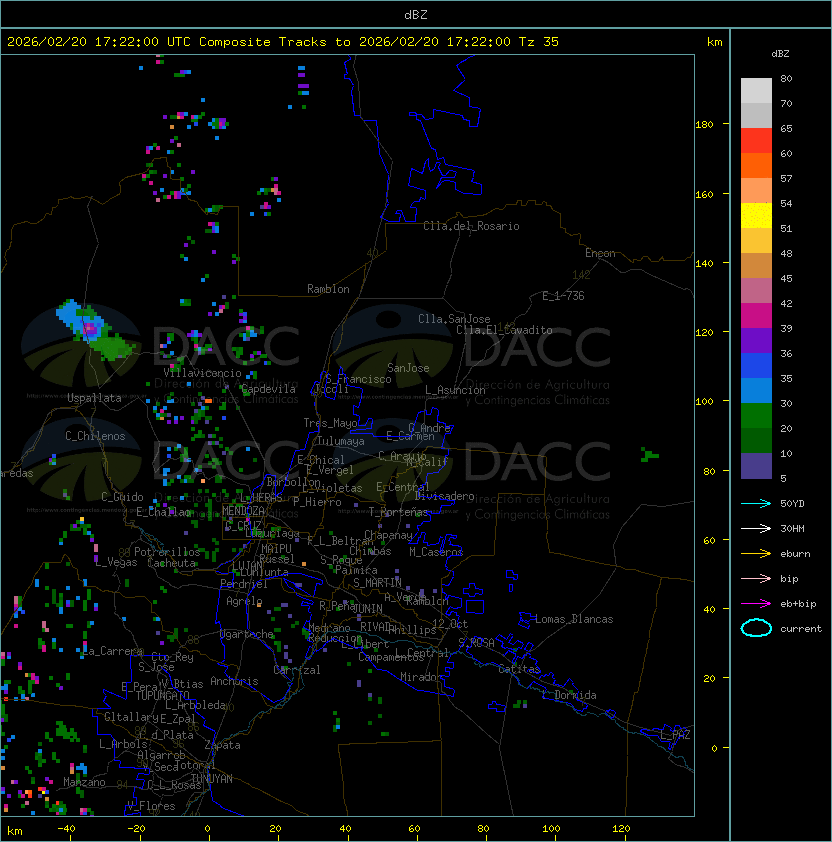Select the C_Guido map label
832x842 pixels.
[122, 497]
